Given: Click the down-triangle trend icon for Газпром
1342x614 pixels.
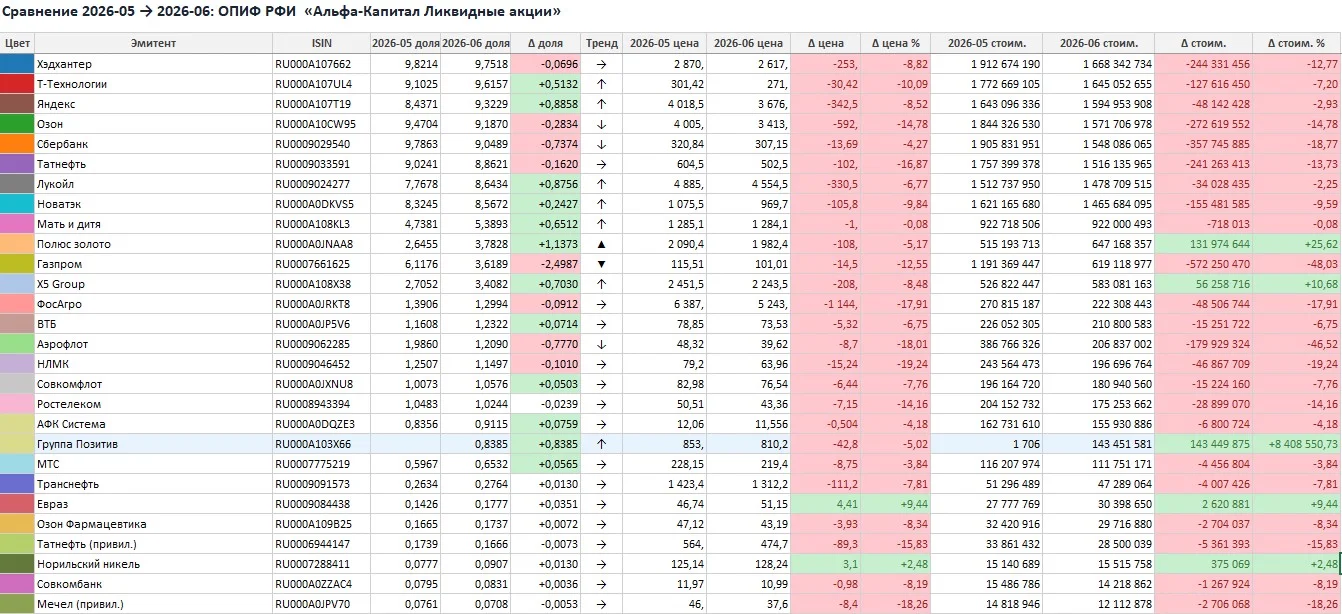Looking at the screenshot, I should 601,264.
